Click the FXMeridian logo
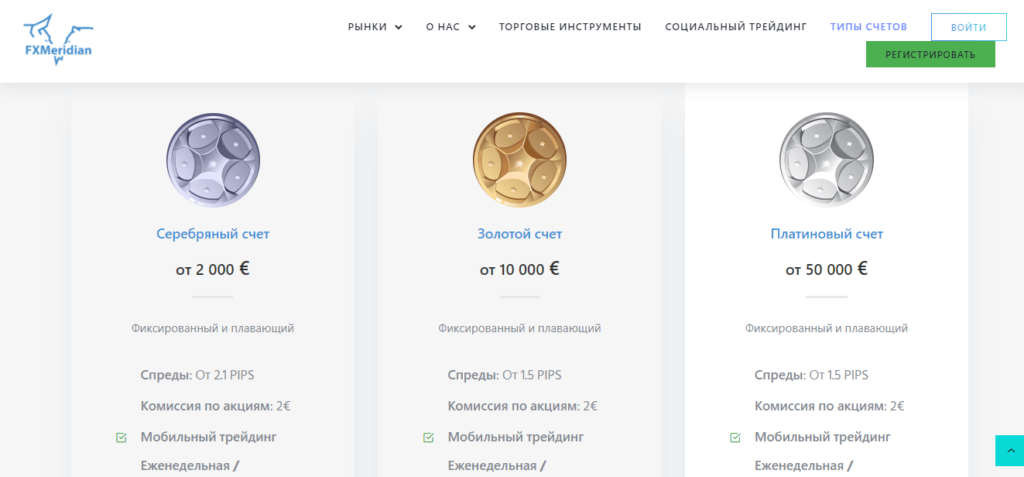 click(58, 40)
